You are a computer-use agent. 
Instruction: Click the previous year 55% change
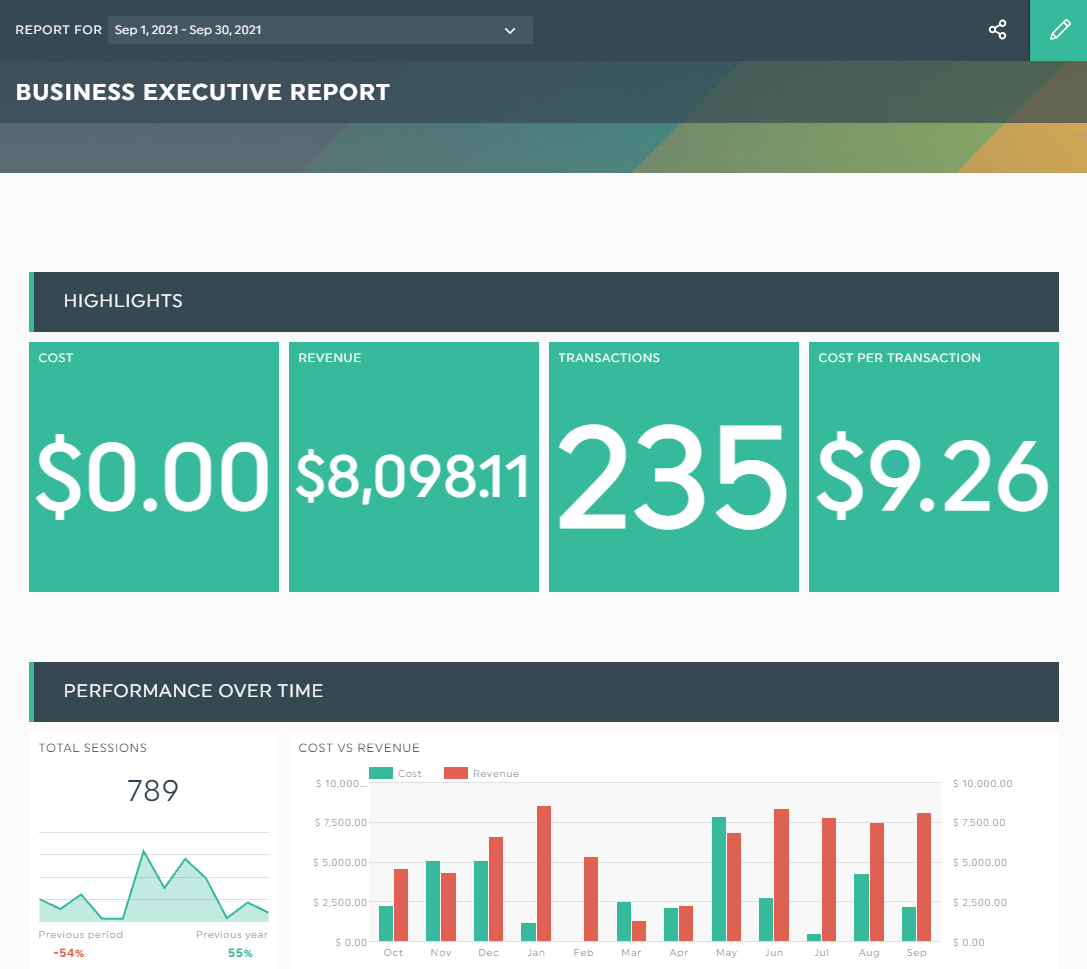coord(240,953)
